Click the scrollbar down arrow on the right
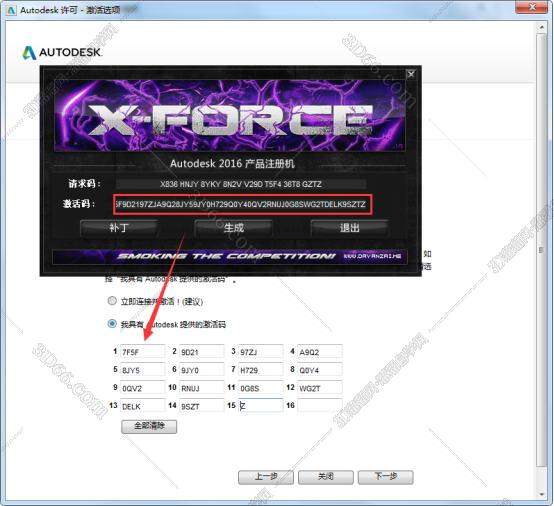 [x=541, y=495]
